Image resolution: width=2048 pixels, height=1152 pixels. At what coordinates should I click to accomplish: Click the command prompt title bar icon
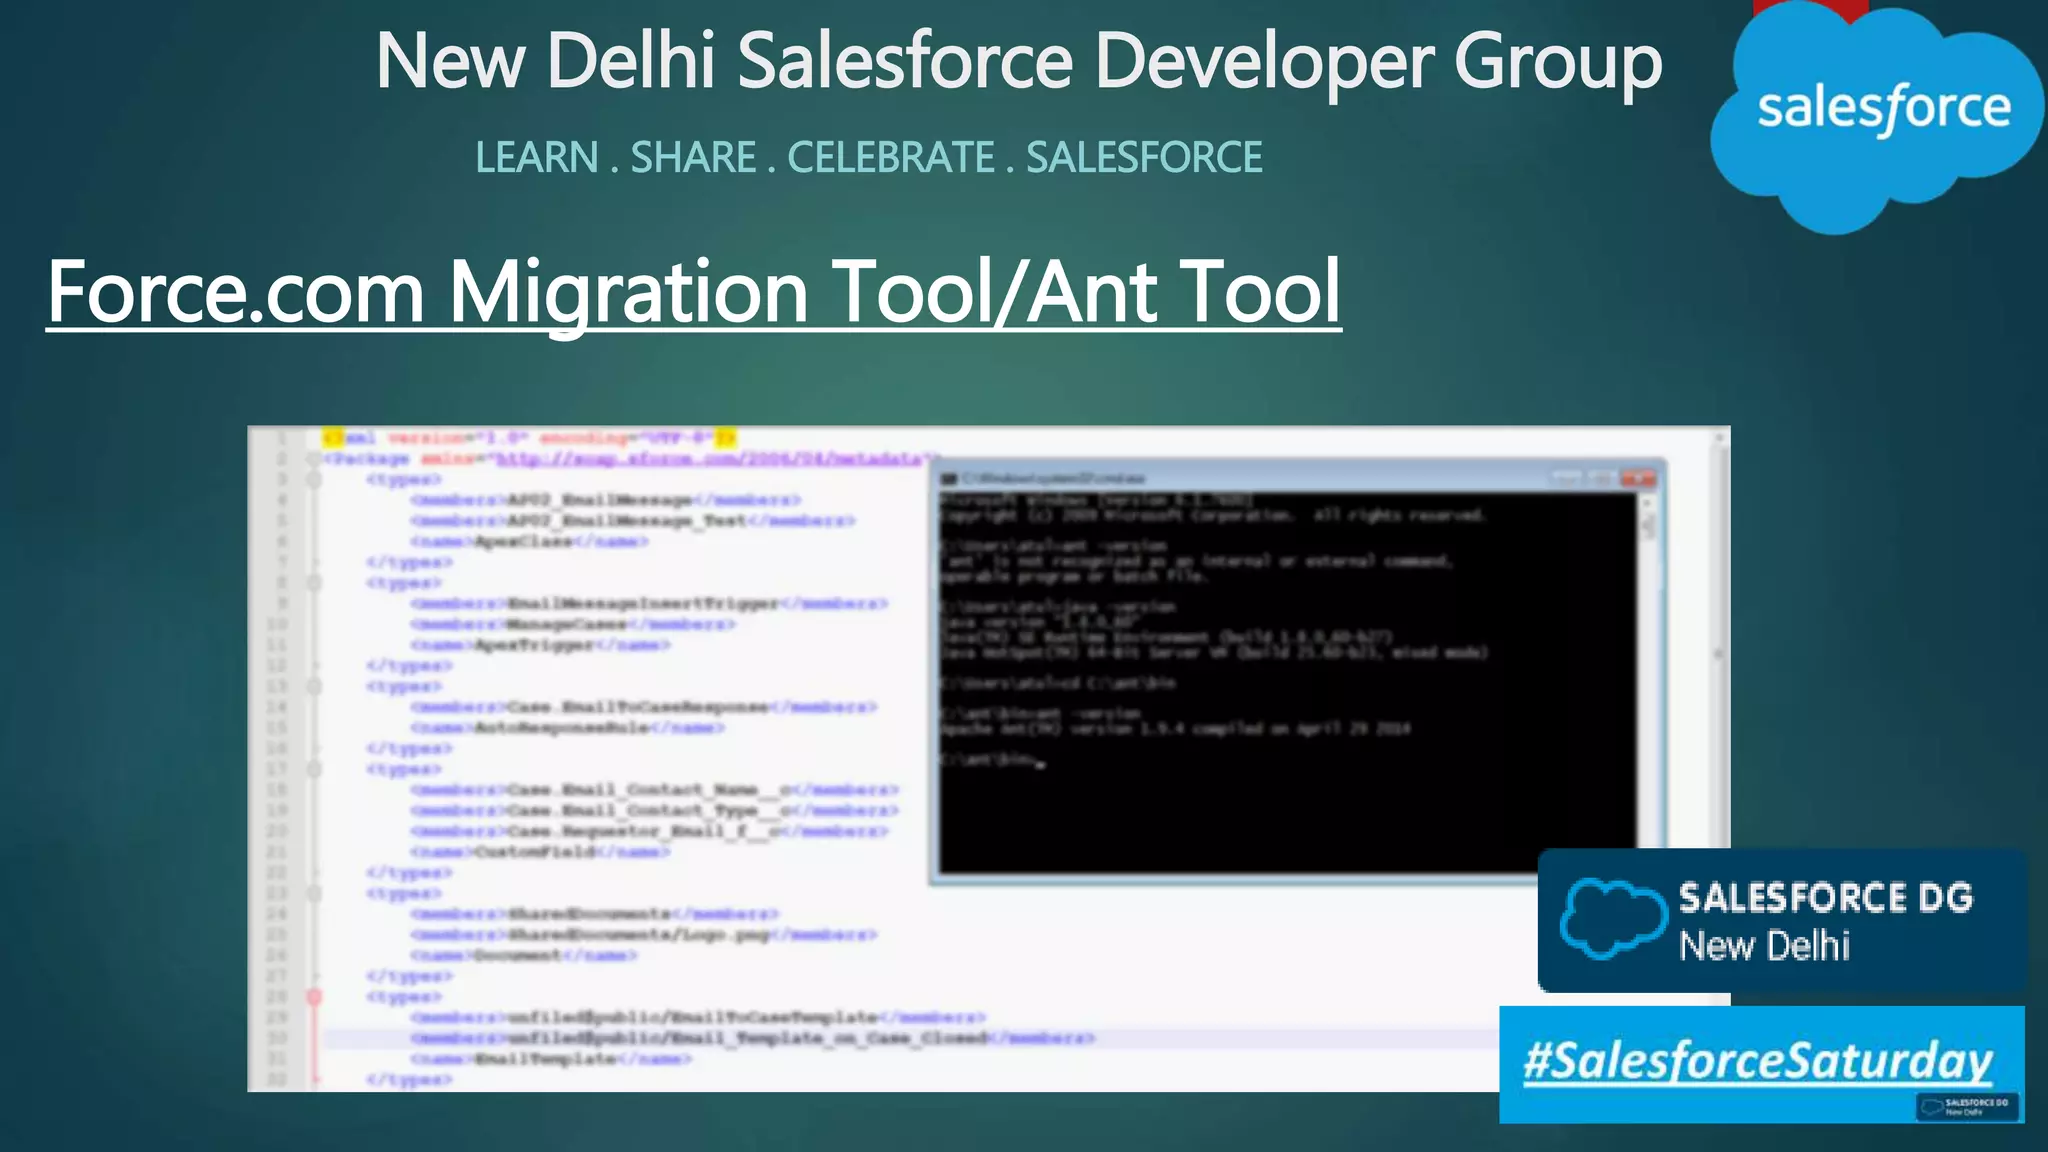(949, 479)
